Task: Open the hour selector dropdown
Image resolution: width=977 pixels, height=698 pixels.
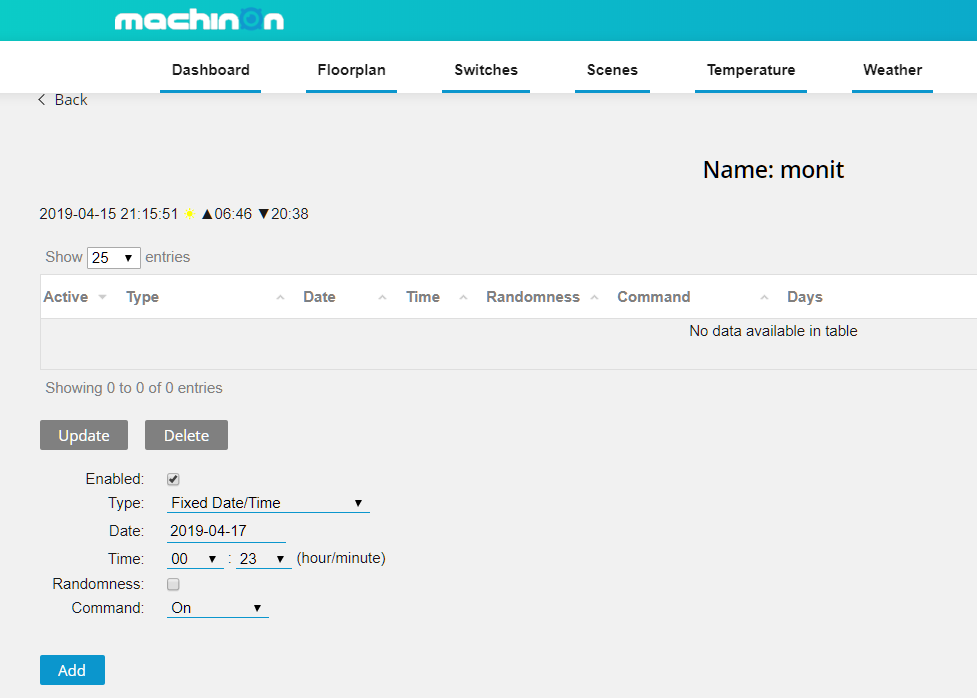Action: coord(195,559)
